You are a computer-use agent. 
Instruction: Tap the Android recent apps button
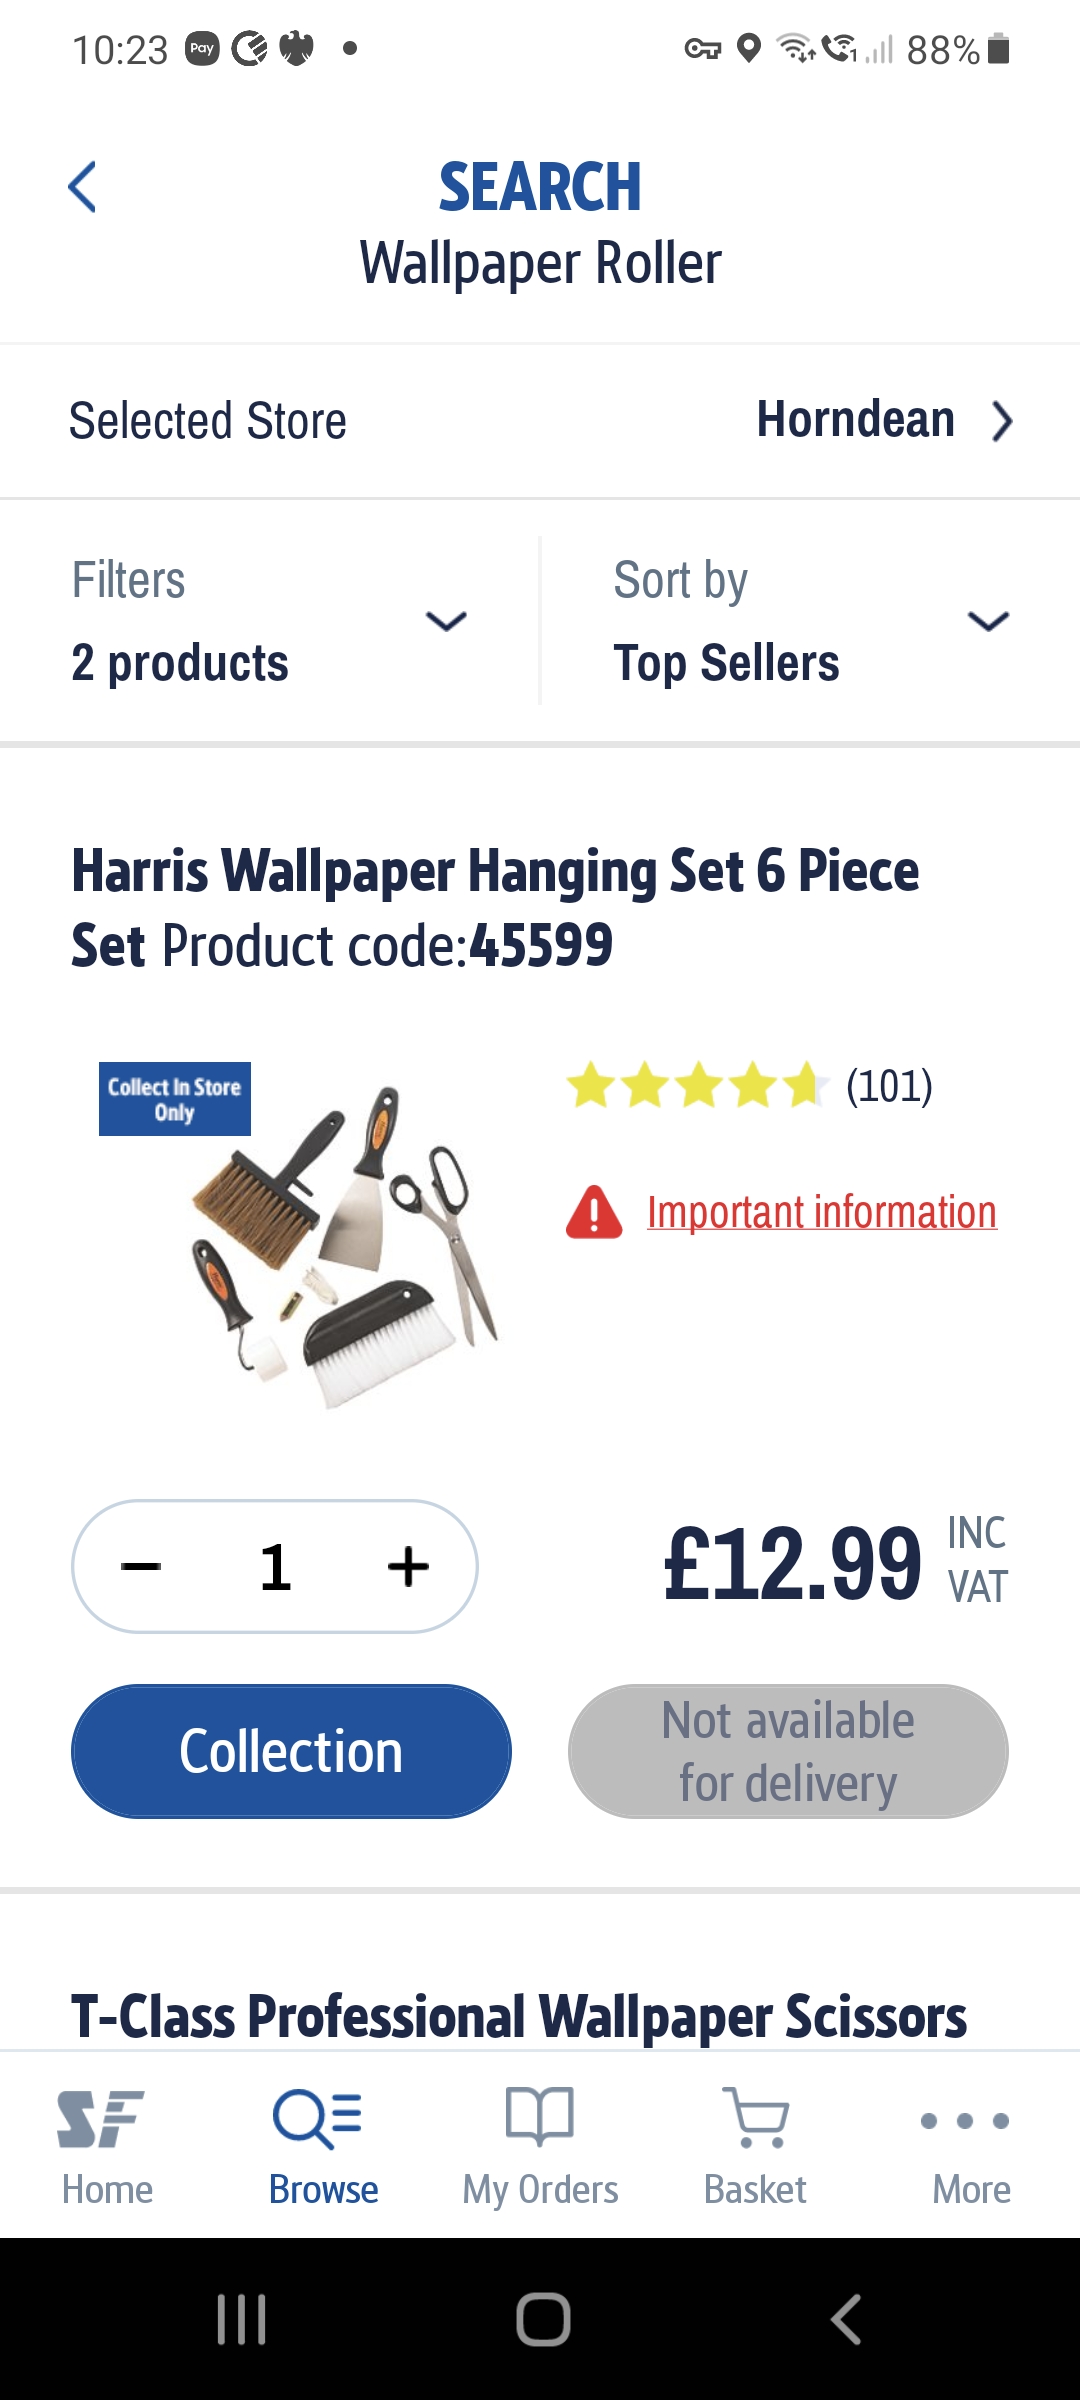coord(242,2319)
